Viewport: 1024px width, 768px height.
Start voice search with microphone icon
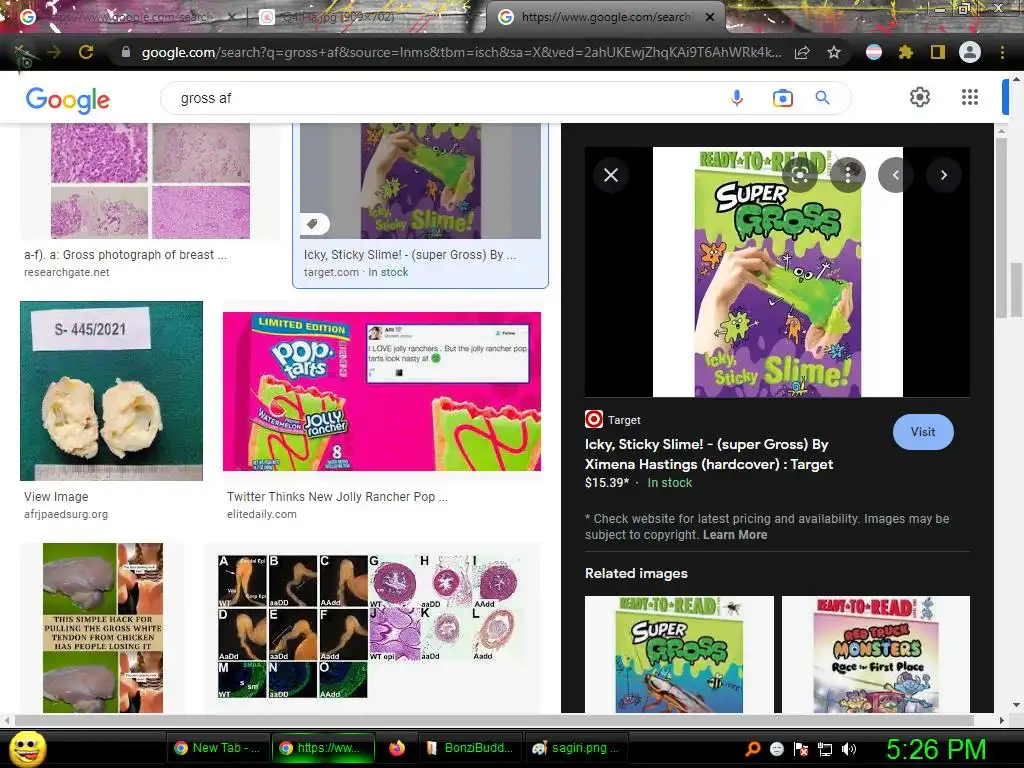click(737, 98)
